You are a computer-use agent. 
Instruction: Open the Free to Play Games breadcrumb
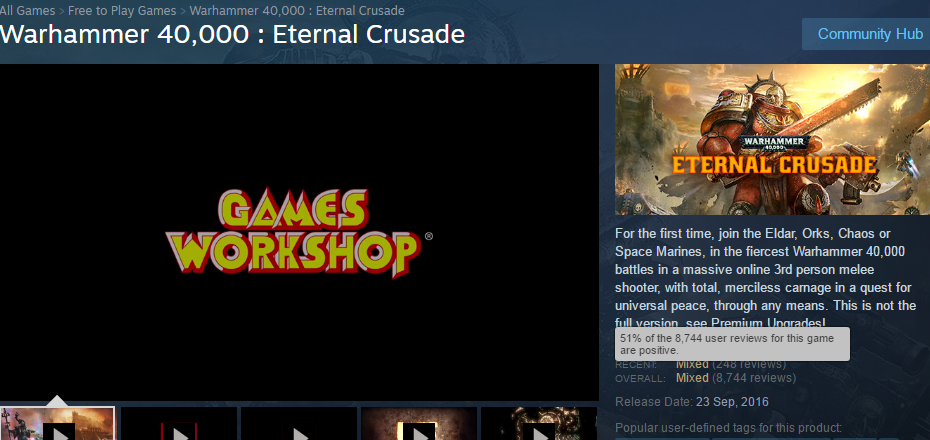[122, 11]
